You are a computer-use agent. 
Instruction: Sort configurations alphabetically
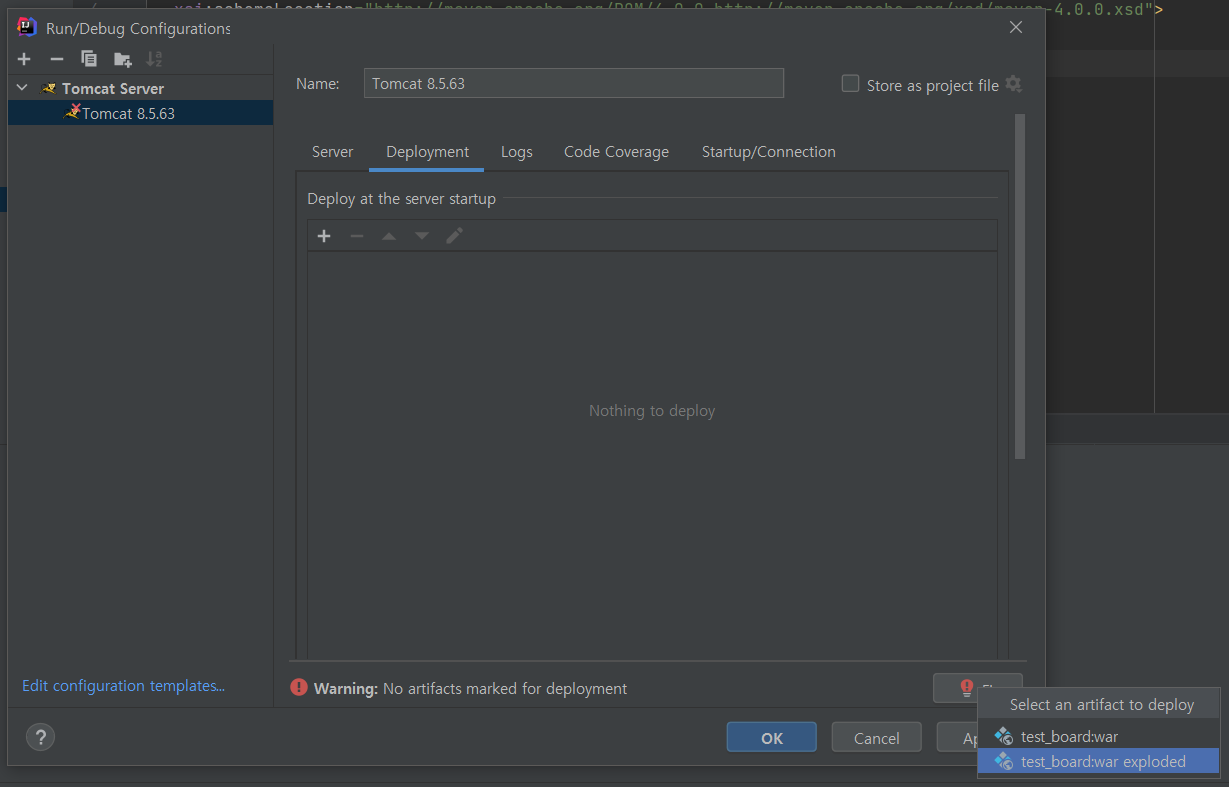pyautogui.click(x=154, y=59)
